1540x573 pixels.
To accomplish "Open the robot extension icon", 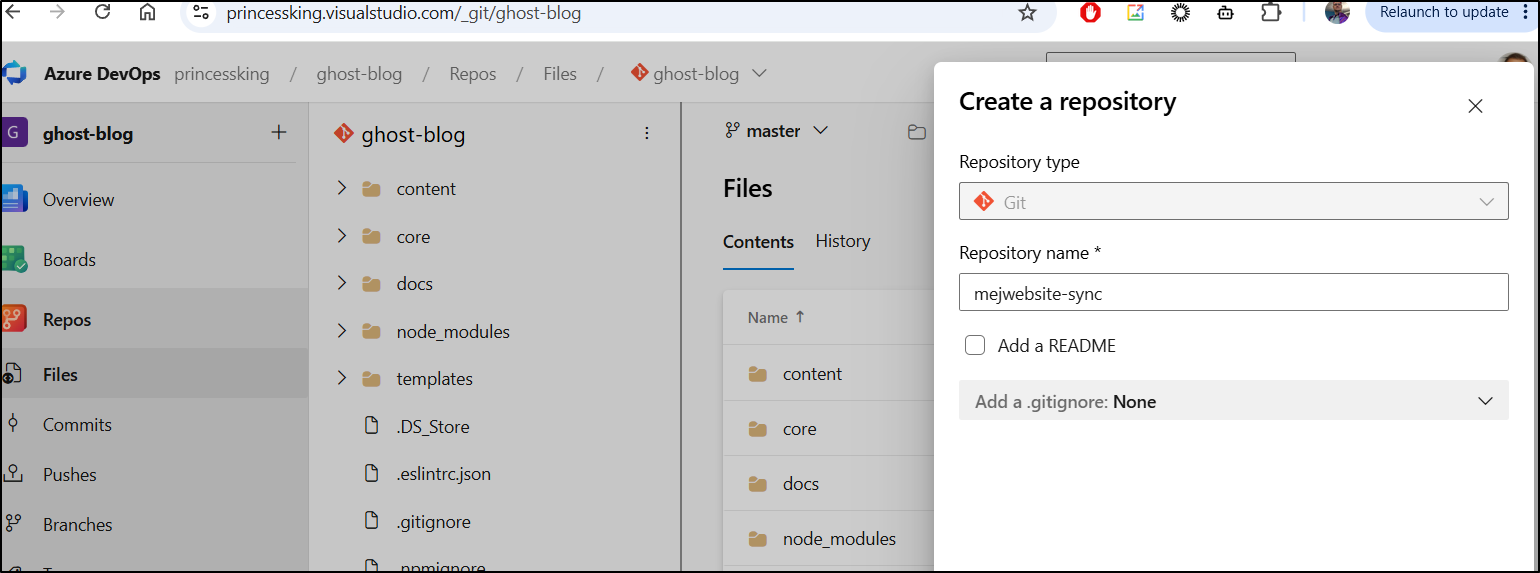I will (1225, 13).
